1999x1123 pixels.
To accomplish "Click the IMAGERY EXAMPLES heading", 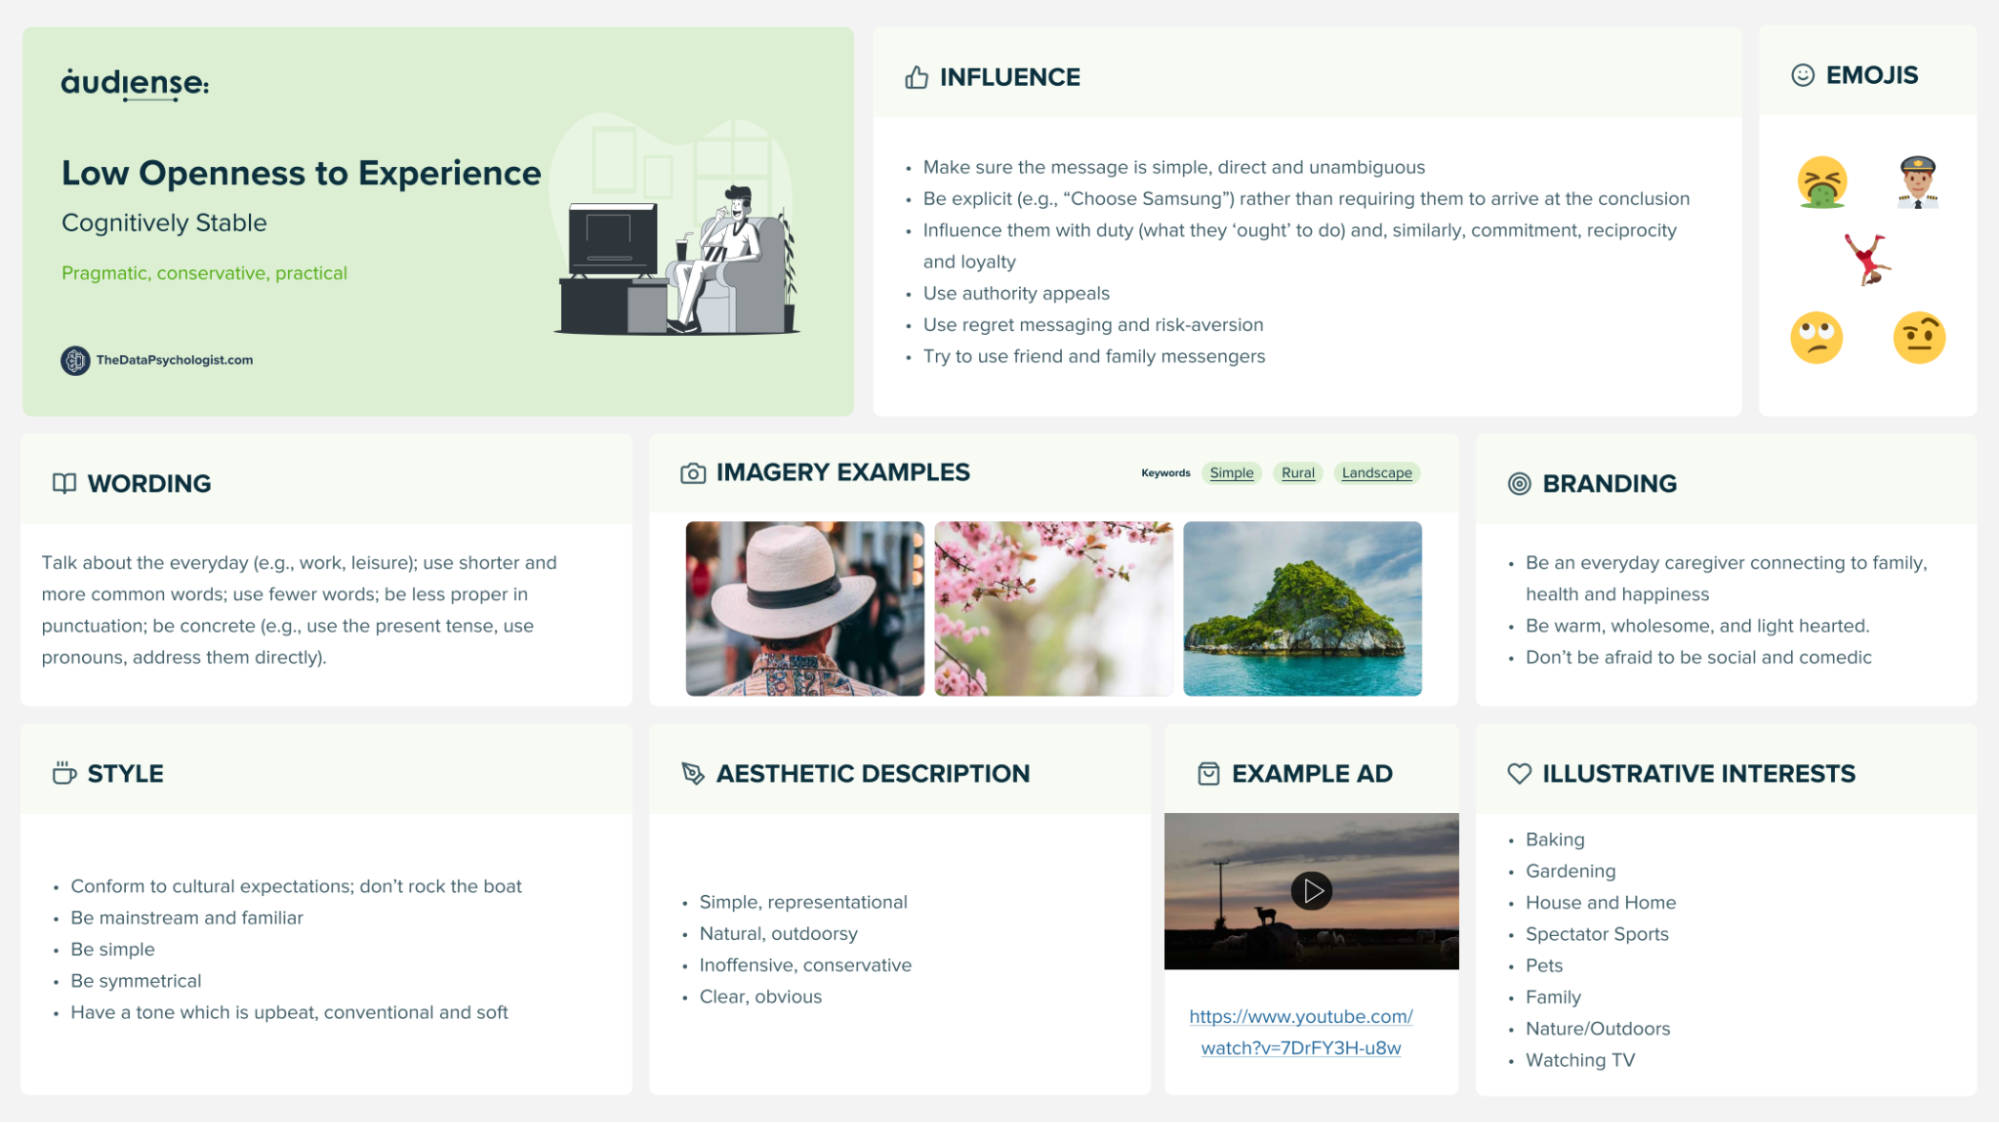I will click(843, 472).
